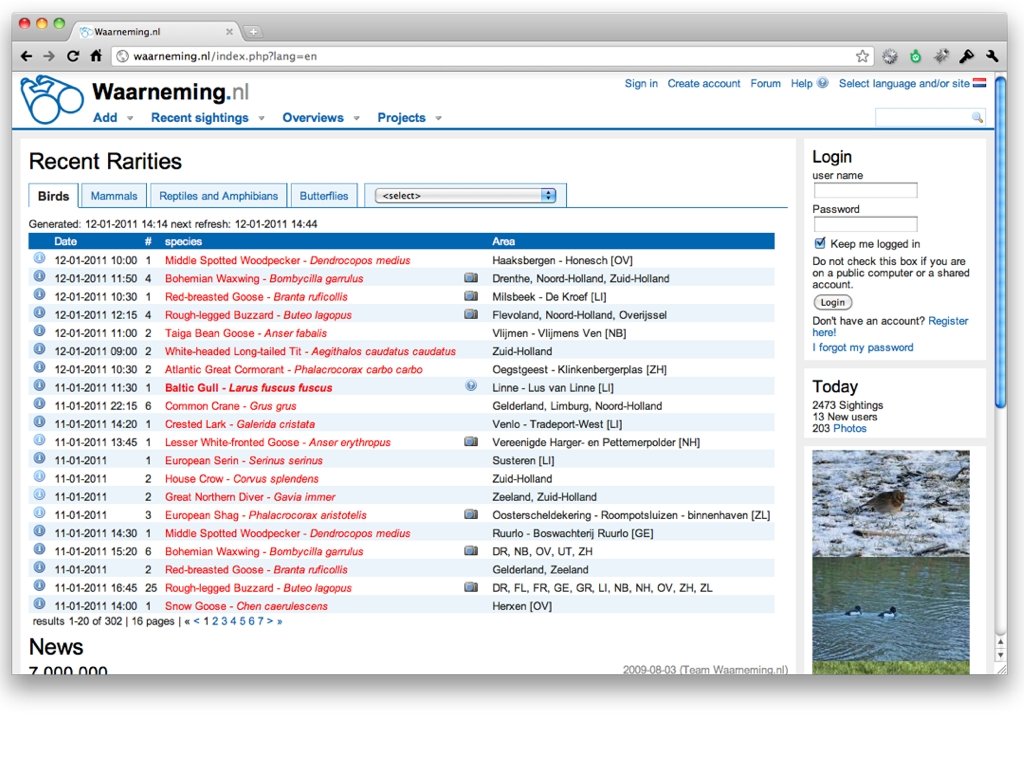Bookmark page with the star icon
This screenshot has width=1024, height=768.
[x=862, y=56]
